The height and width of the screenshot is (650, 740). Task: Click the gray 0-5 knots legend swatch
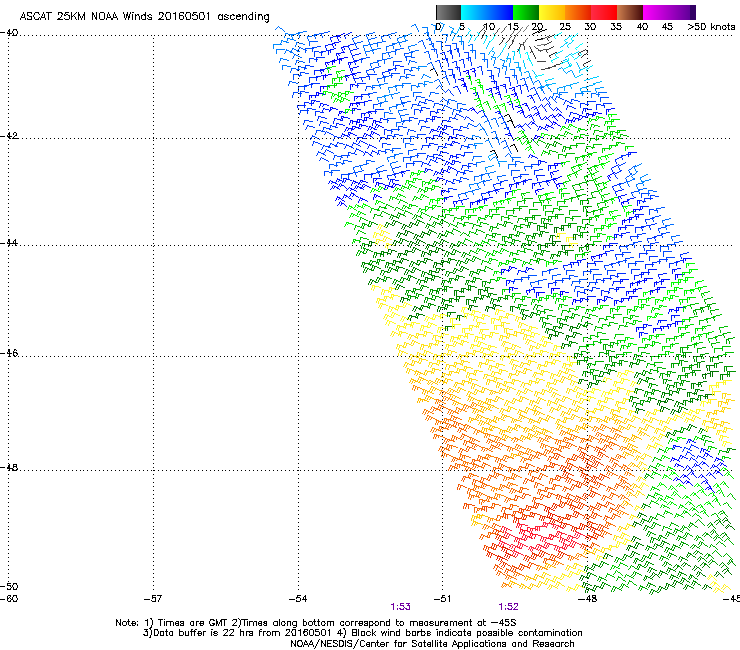click(x=448, y=12)
